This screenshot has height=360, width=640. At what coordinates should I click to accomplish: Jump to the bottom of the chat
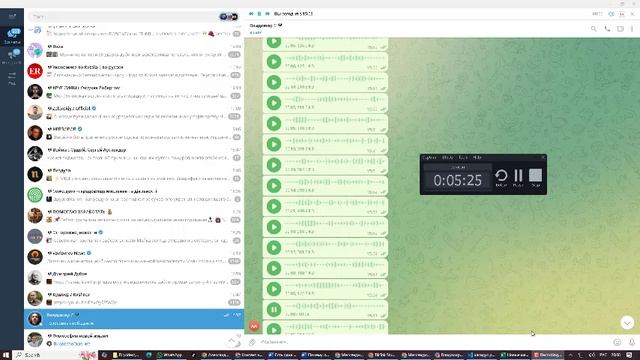click(627, 322)
